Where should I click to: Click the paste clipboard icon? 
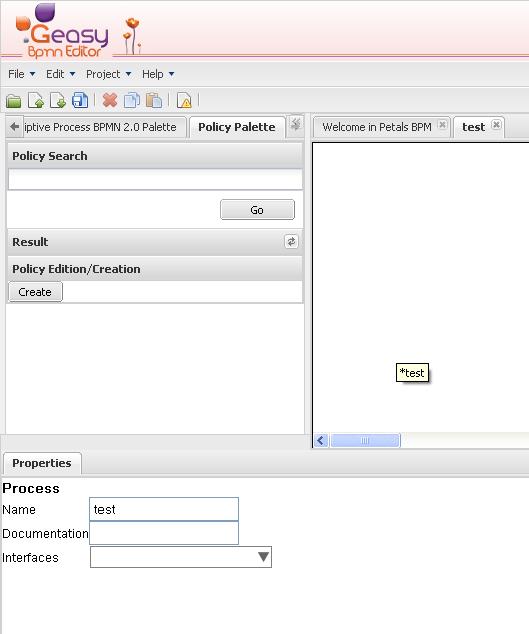pyautogui.click(x=154, y=100)
